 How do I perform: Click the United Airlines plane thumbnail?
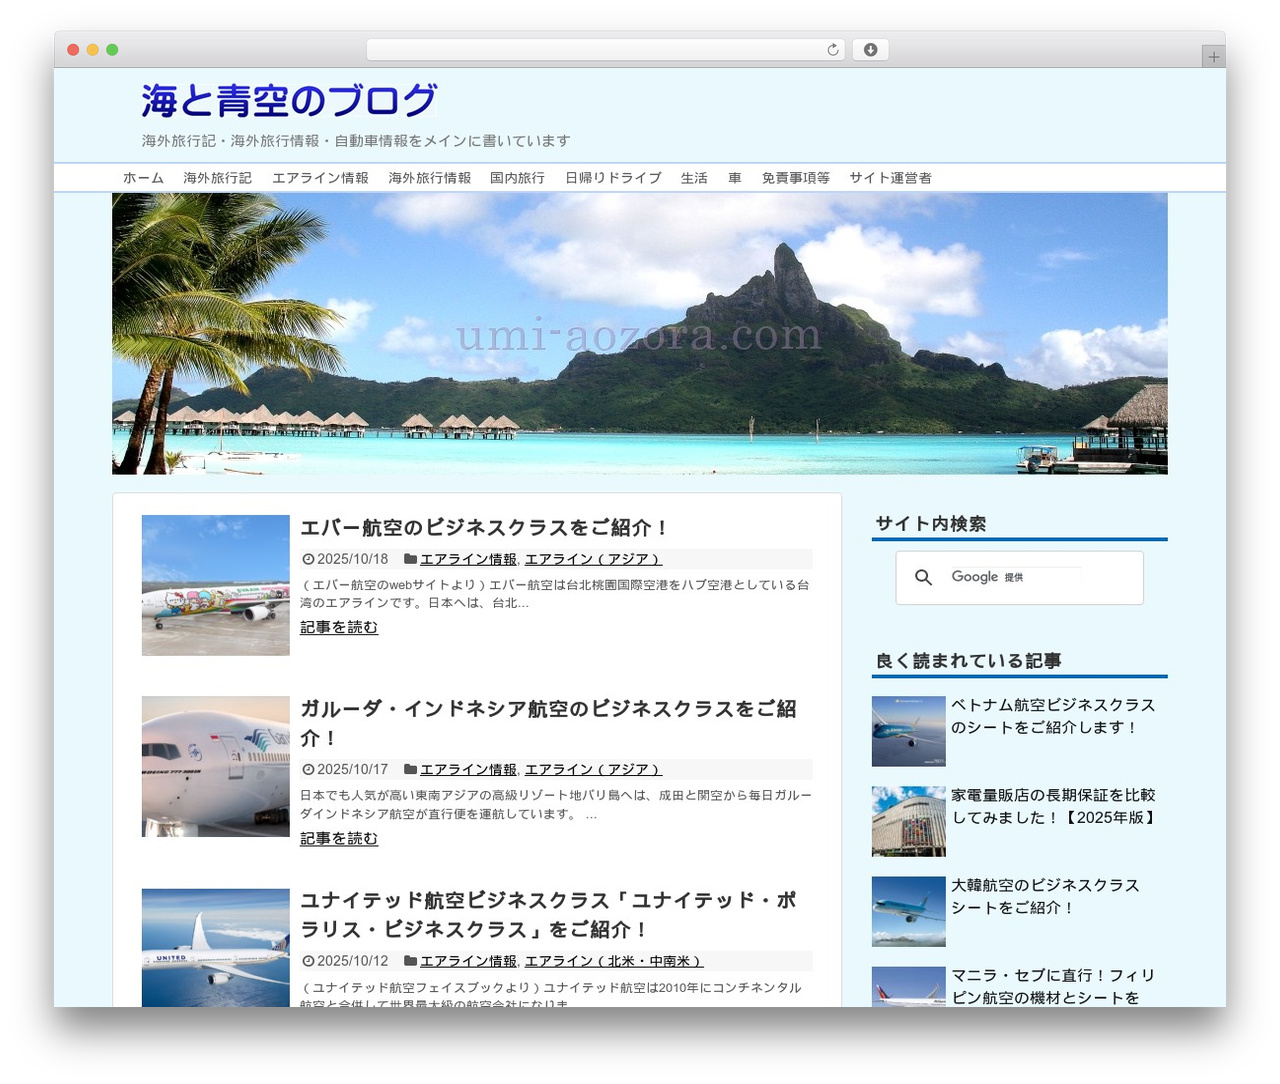coord(215,947)
